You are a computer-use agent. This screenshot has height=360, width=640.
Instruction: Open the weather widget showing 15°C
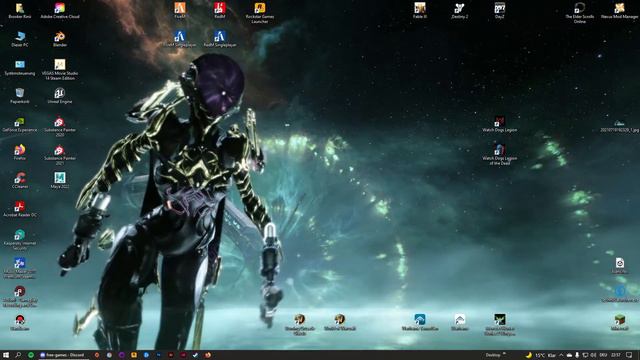point(541,355)
